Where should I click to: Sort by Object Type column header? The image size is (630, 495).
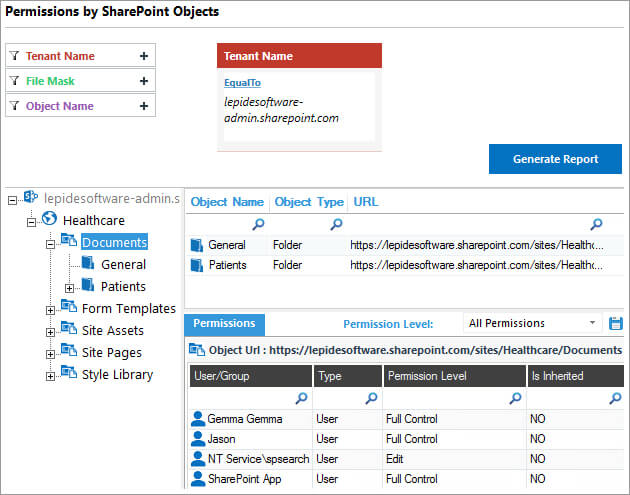pos(309,202)
